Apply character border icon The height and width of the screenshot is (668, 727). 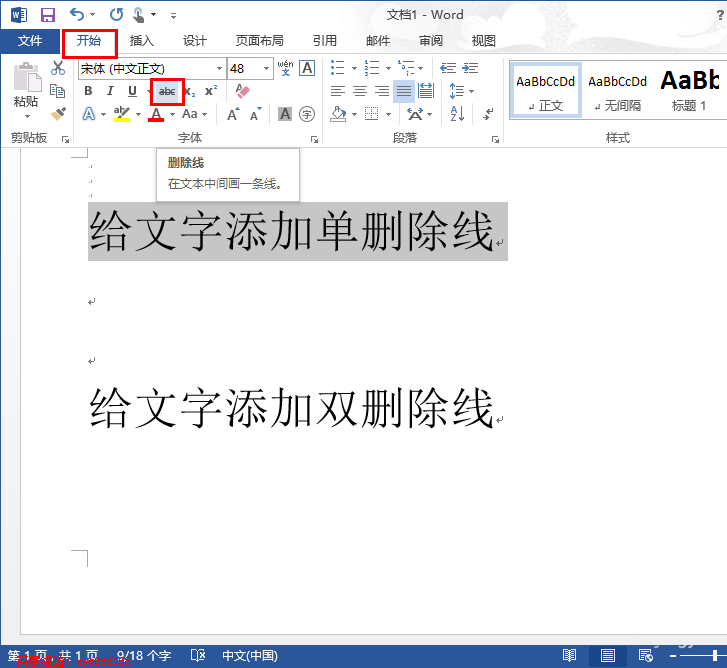[x=307, y=68]
